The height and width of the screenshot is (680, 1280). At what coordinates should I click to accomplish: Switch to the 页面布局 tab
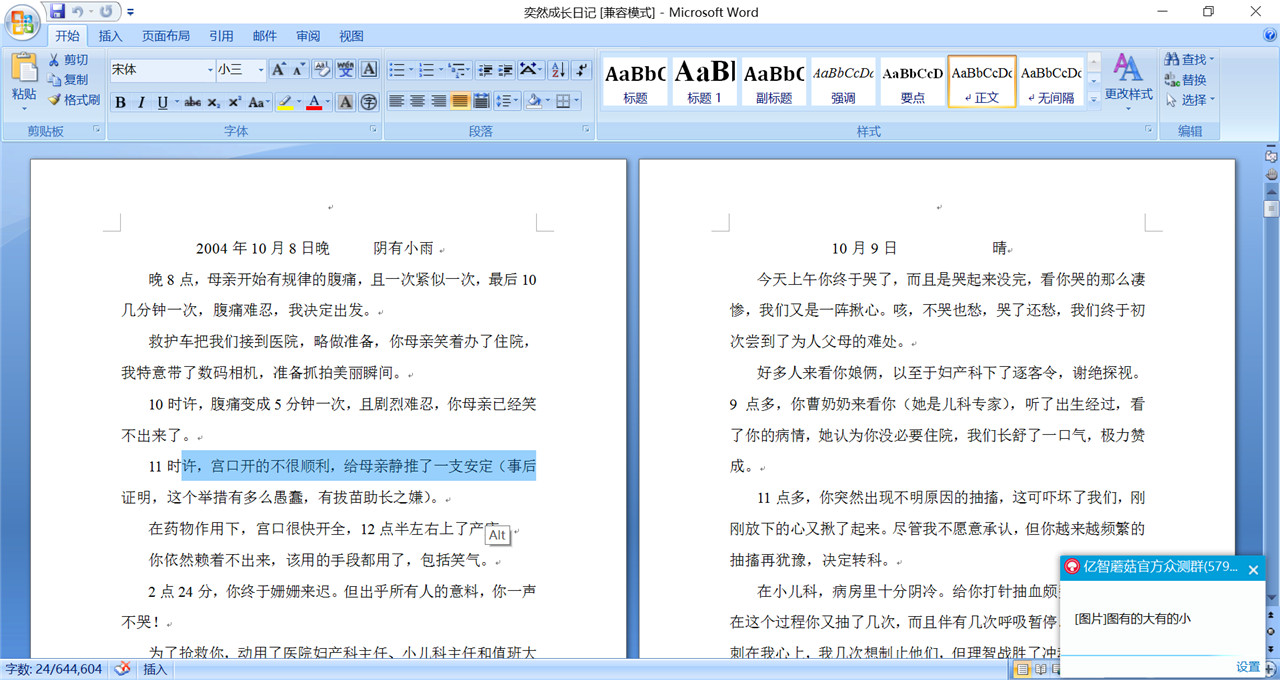[166, 36]
